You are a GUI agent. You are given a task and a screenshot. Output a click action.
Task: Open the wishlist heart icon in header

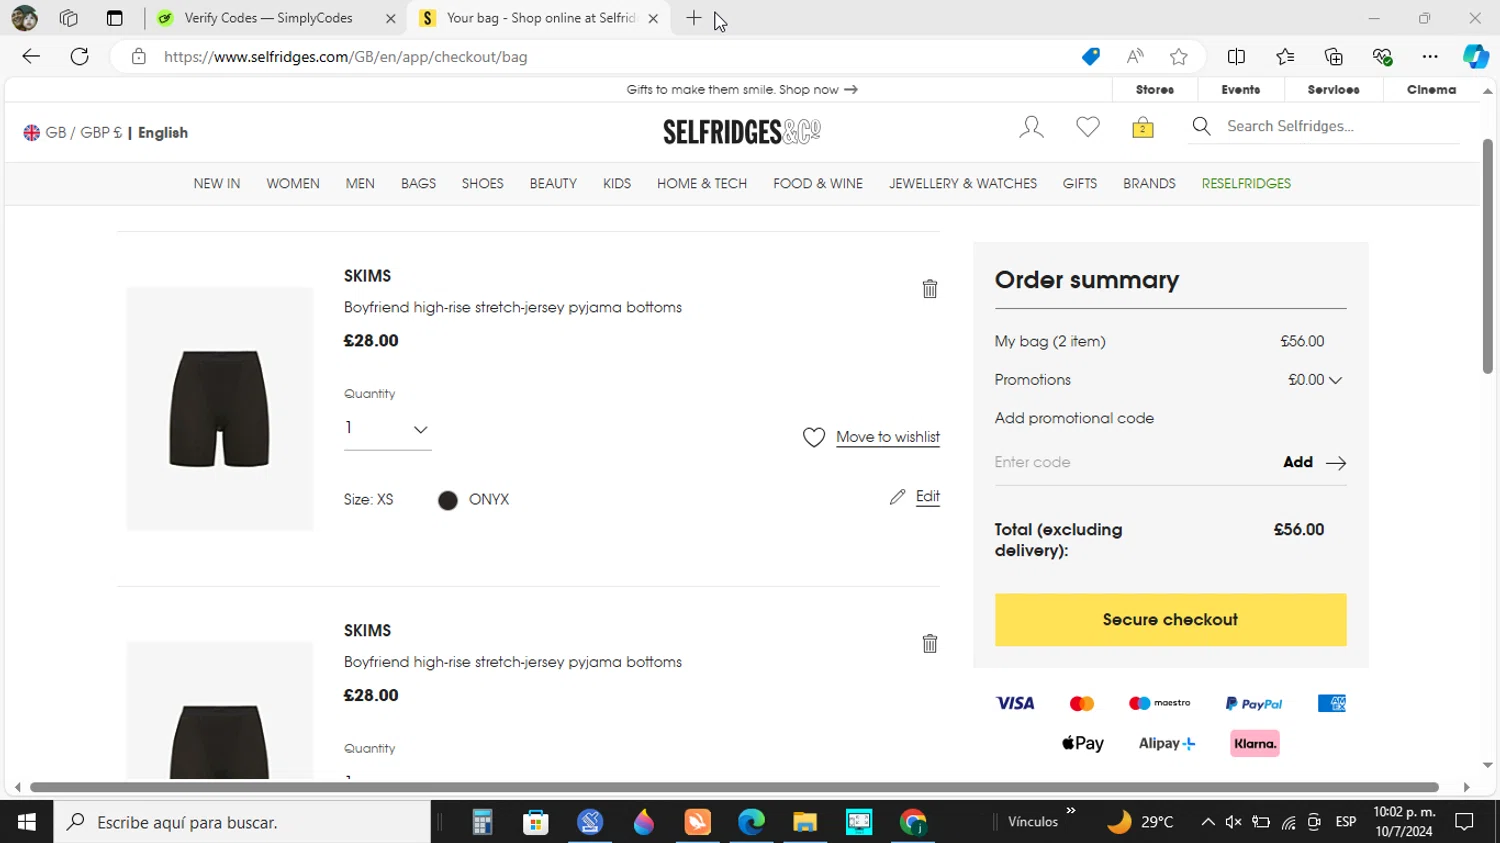point(1088,127)
